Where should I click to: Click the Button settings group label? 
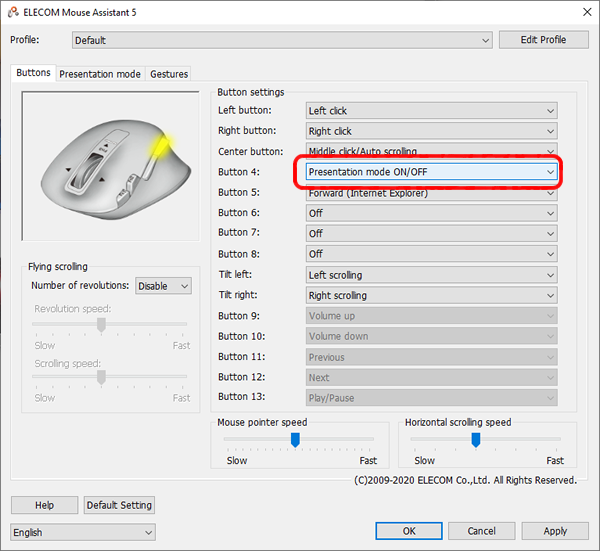tap(251, 92)
